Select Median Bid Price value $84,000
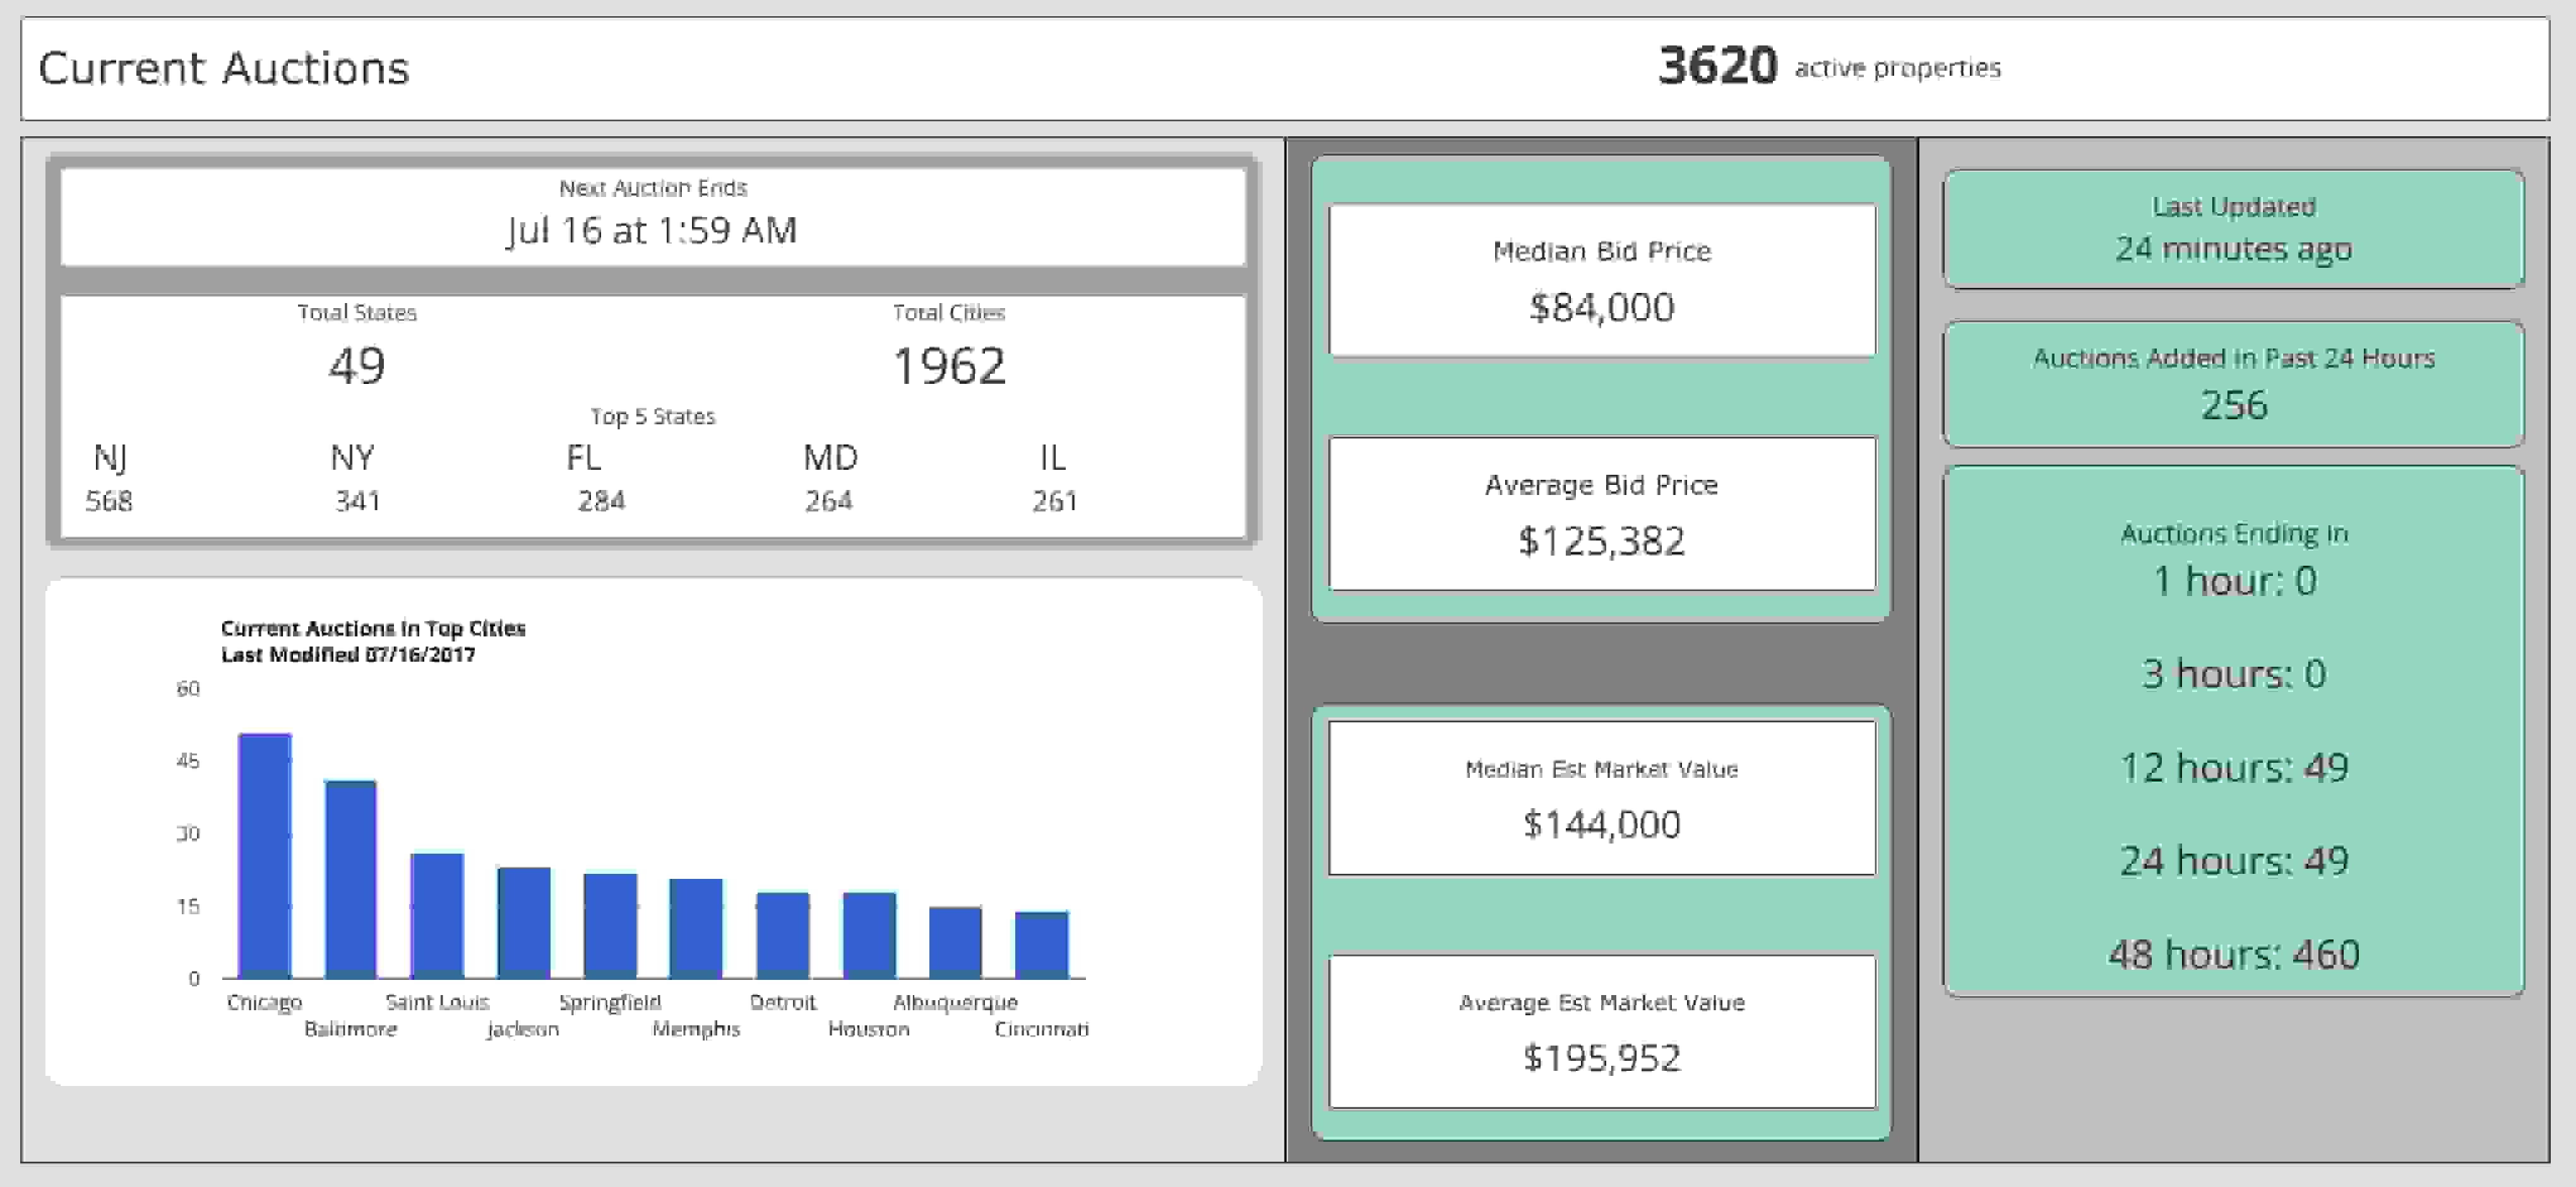 [1602, 307]
